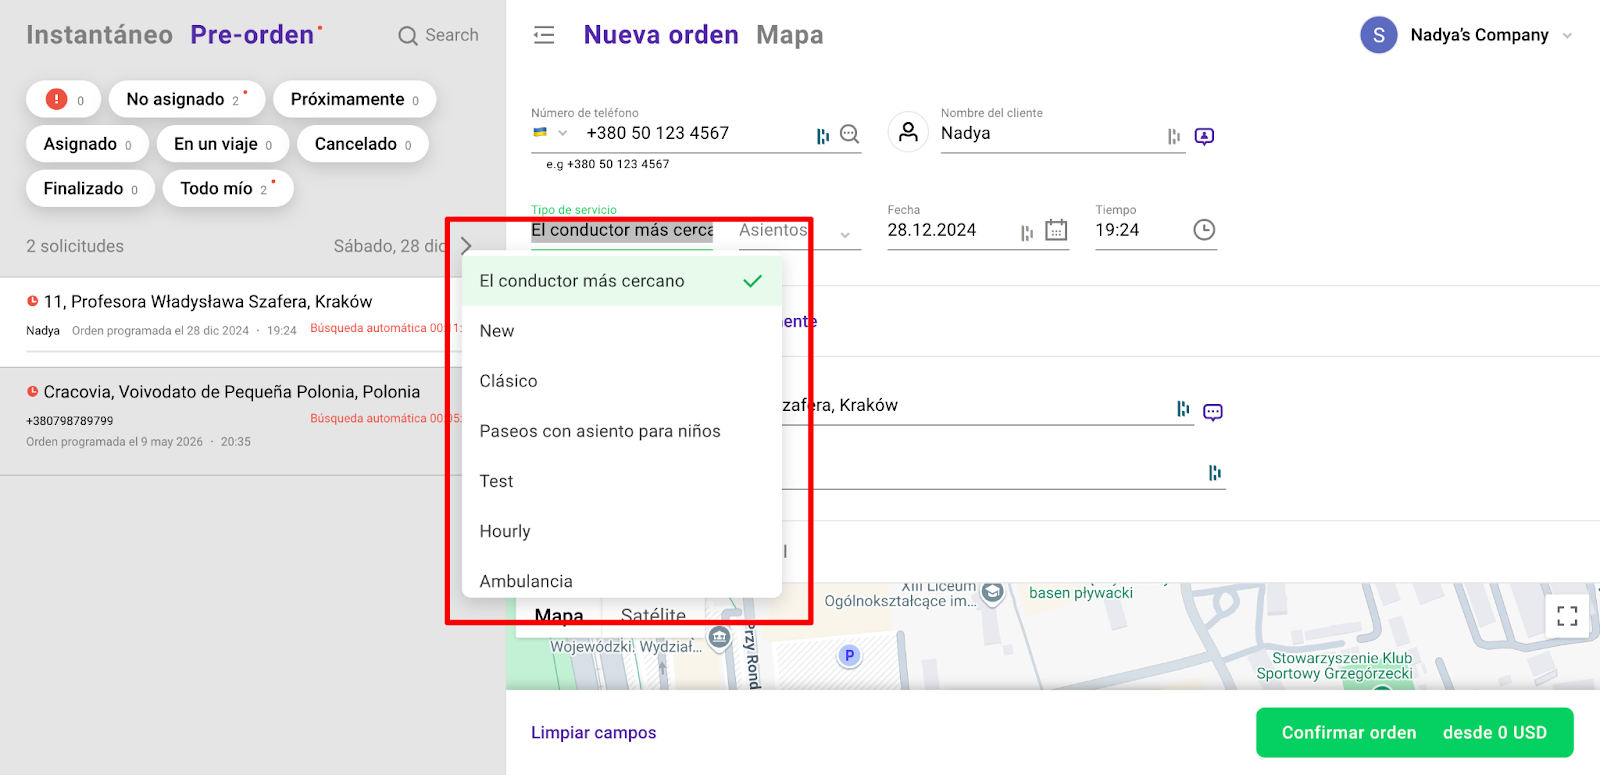
Task: Click the Nadya's Company avatar
Action: pyautogui.click(x=1379, y=35)
